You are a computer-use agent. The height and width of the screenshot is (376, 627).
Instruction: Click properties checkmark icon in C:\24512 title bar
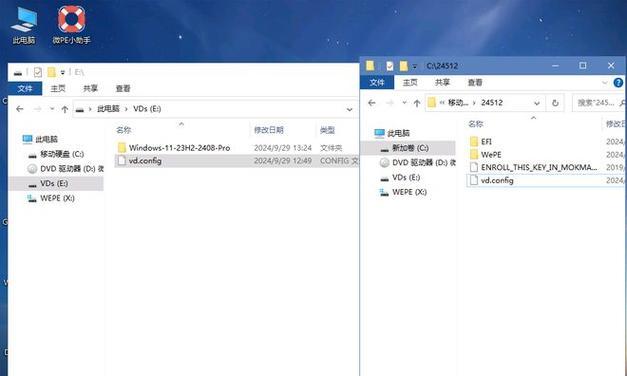tap(390, 66)
